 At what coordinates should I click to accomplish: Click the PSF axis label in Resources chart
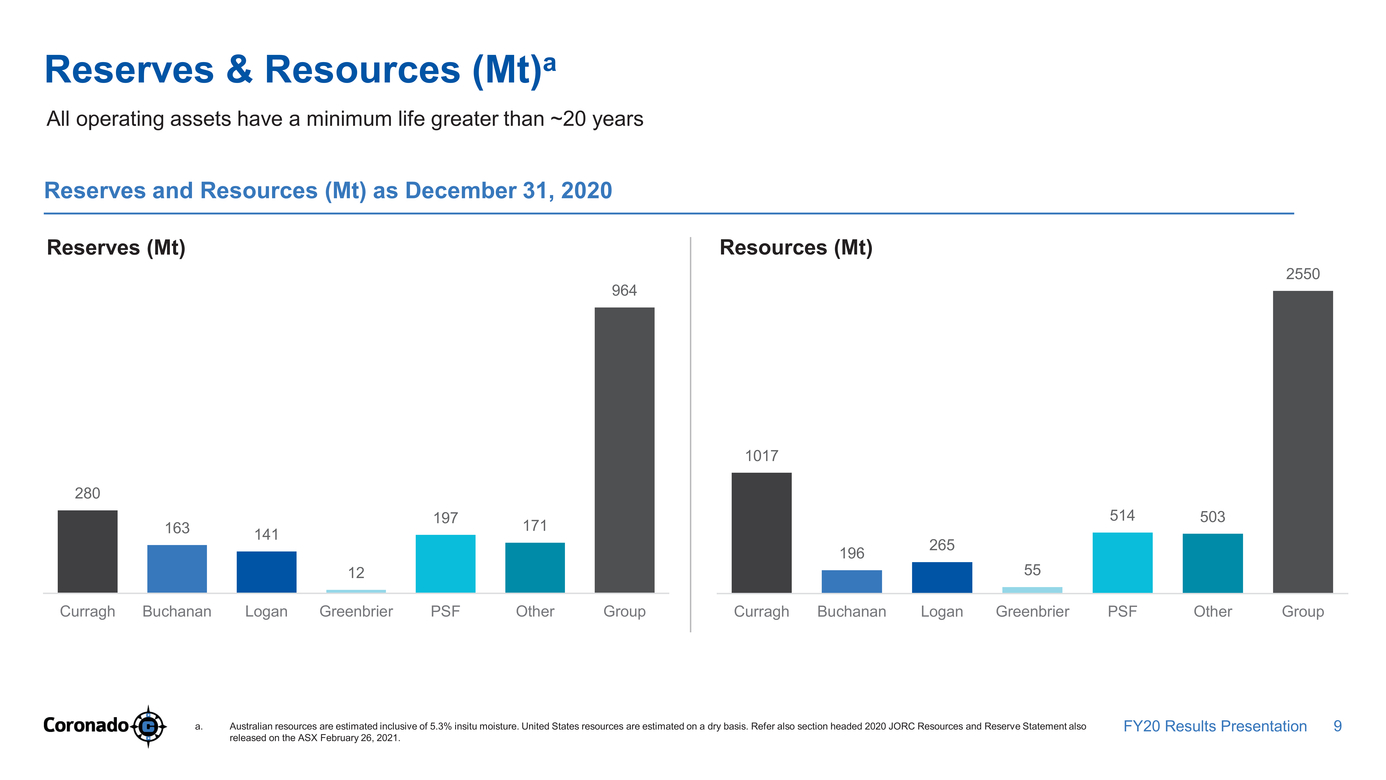point(1122,611)
